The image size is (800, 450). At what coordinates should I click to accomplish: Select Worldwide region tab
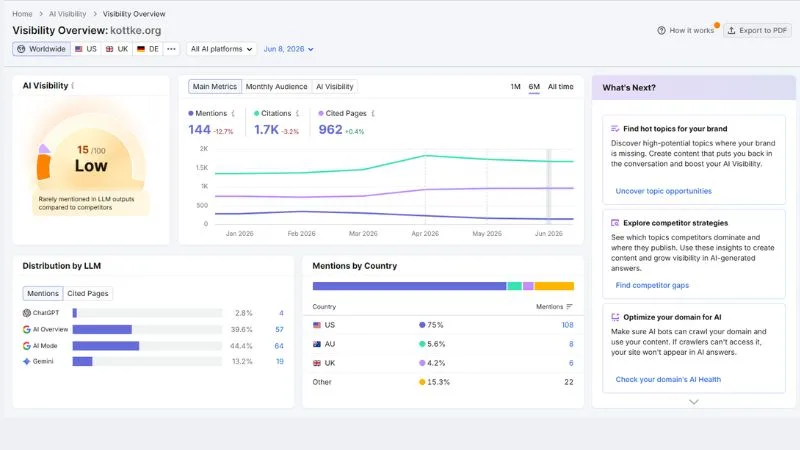click(x=41, y=49)
